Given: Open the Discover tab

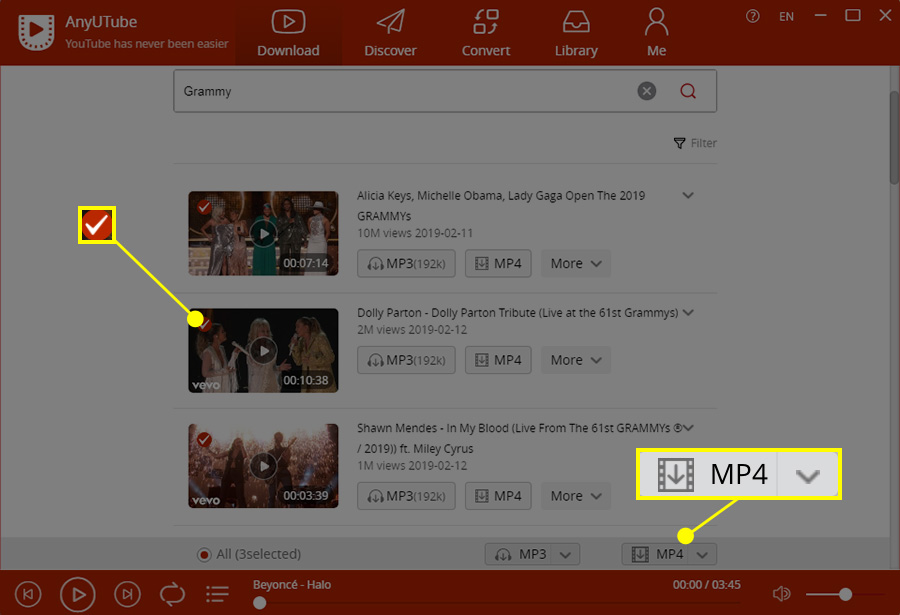Looking at the screenshot, I should tap(390, 33).
